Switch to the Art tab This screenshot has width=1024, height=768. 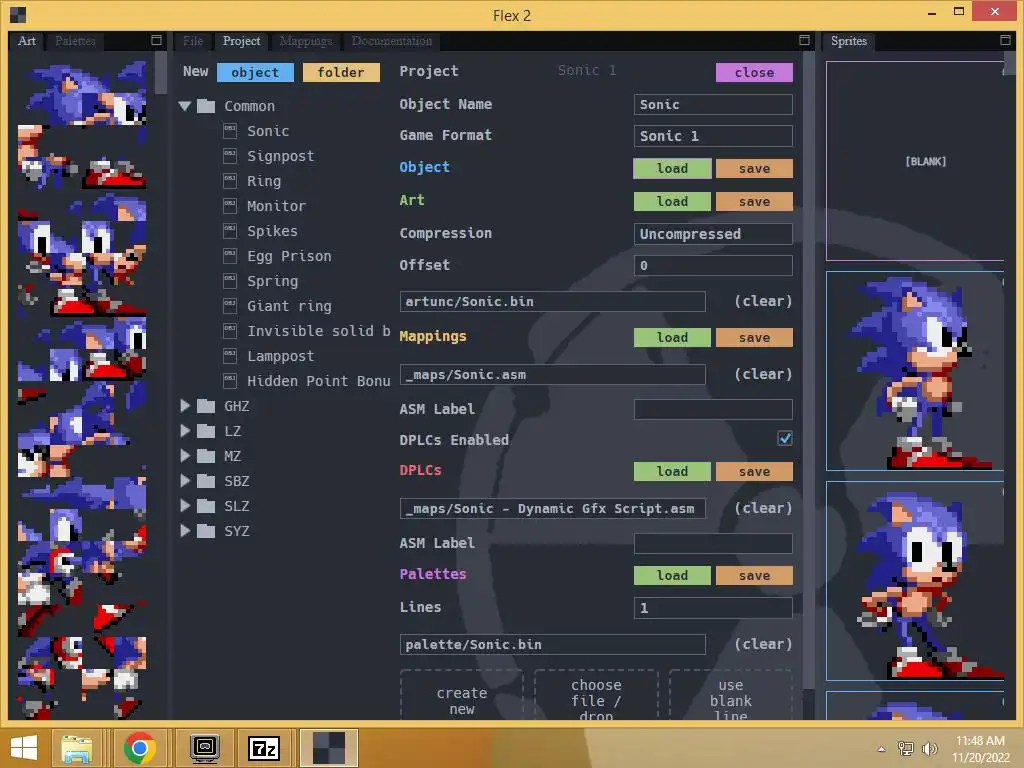[27, 40]
